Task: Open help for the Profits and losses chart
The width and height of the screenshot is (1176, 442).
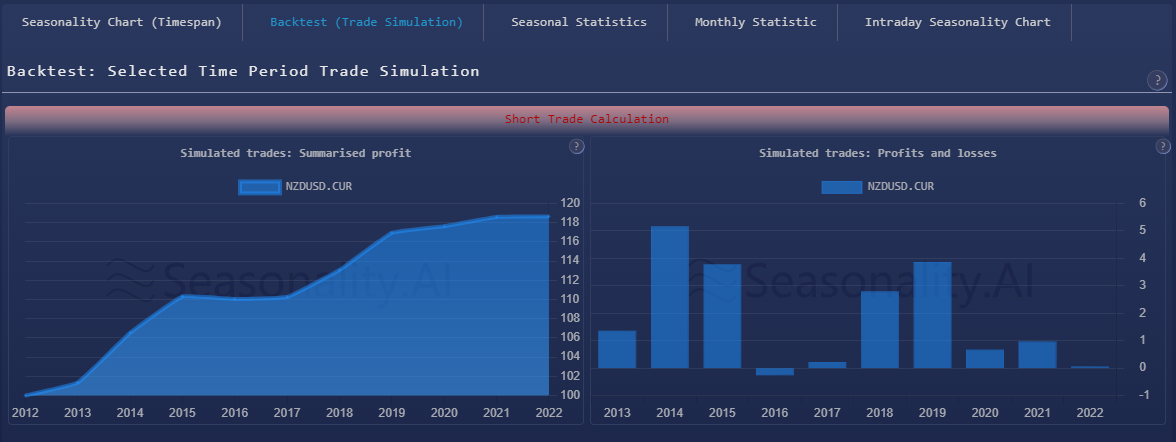Action: coord(1163,147)
